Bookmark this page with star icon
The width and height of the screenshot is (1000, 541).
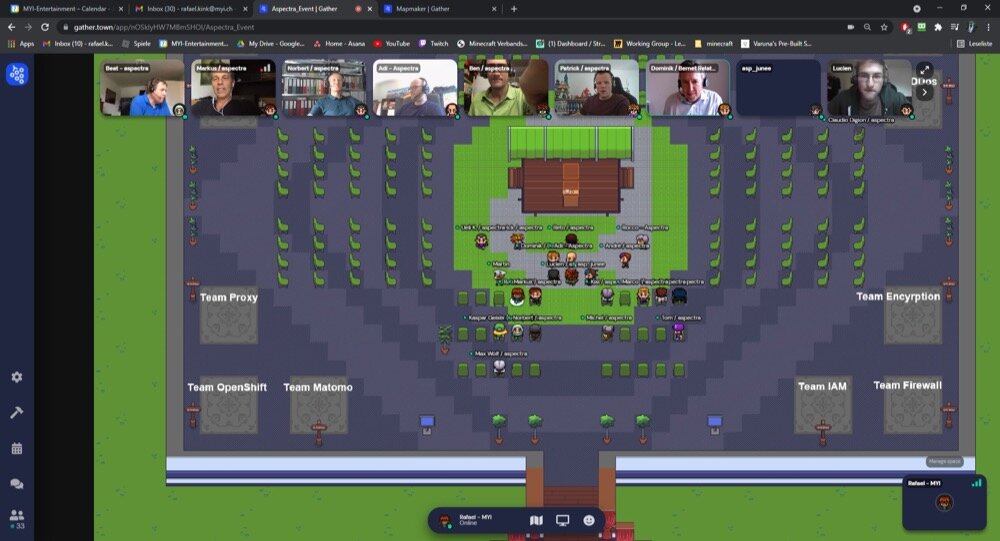pos(885,27)
